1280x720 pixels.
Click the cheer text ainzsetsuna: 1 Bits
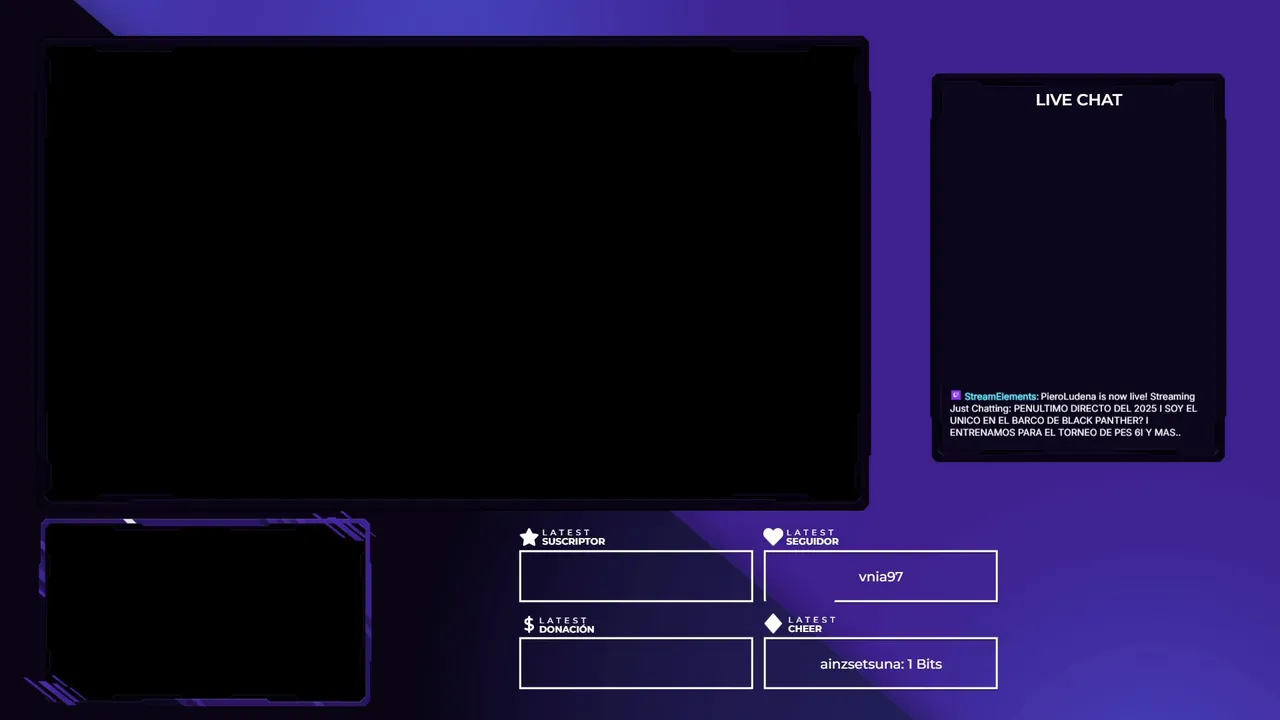coord(880,664)
